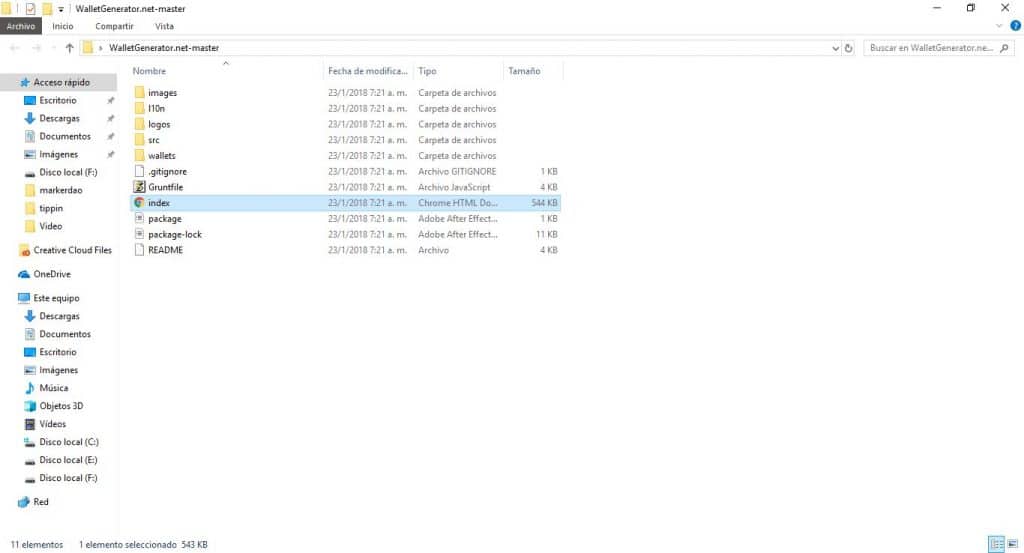Screen dimensions: 1024x553
Task: Open Objetos 3D under Este equipo
Action: pos(61,405)
